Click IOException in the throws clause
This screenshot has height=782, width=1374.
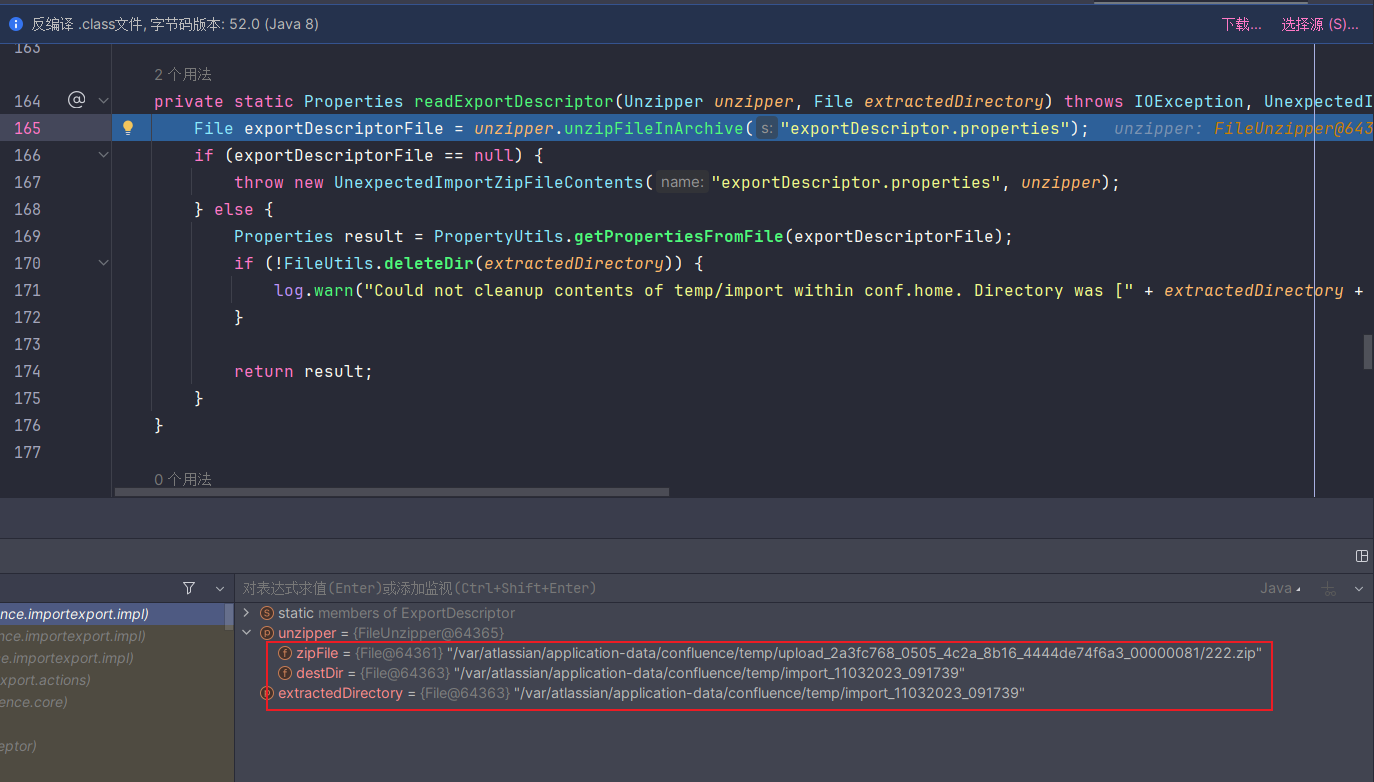click(1189, 101)
